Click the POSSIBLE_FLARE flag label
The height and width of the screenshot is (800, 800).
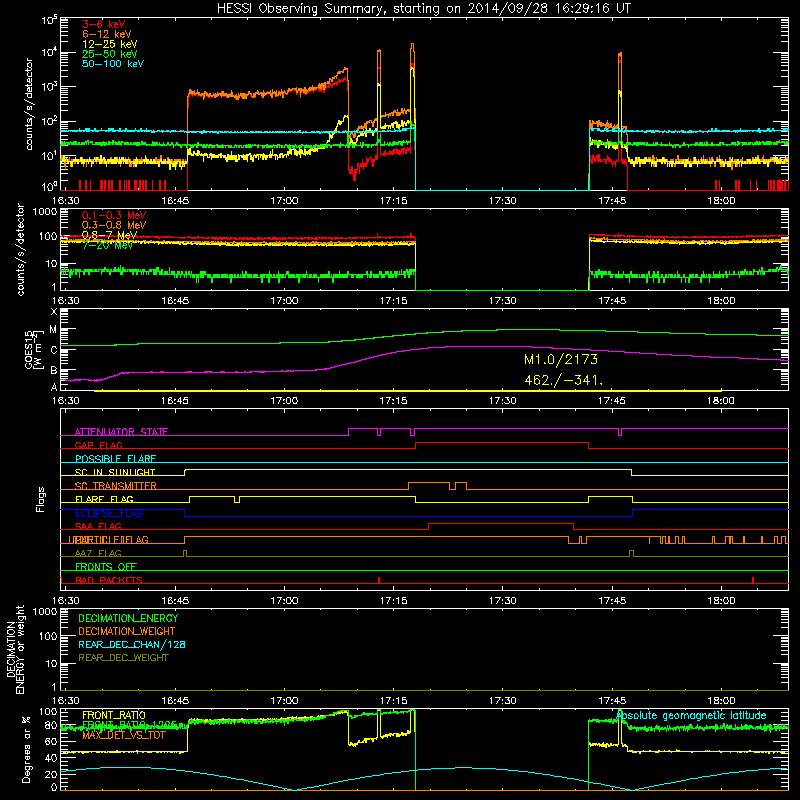click(x=115, y=459)
